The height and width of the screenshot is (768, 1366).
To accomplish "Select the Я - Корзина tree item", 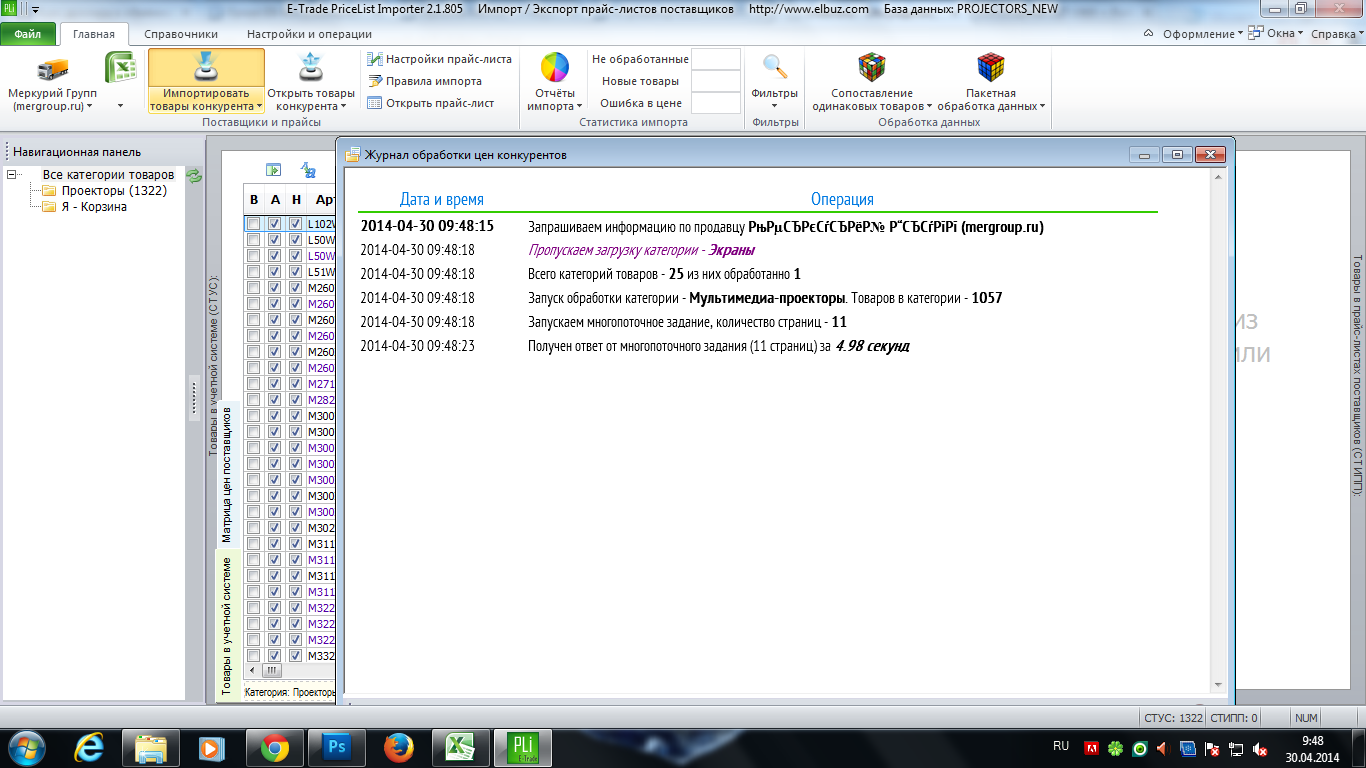I will [94, 207].
